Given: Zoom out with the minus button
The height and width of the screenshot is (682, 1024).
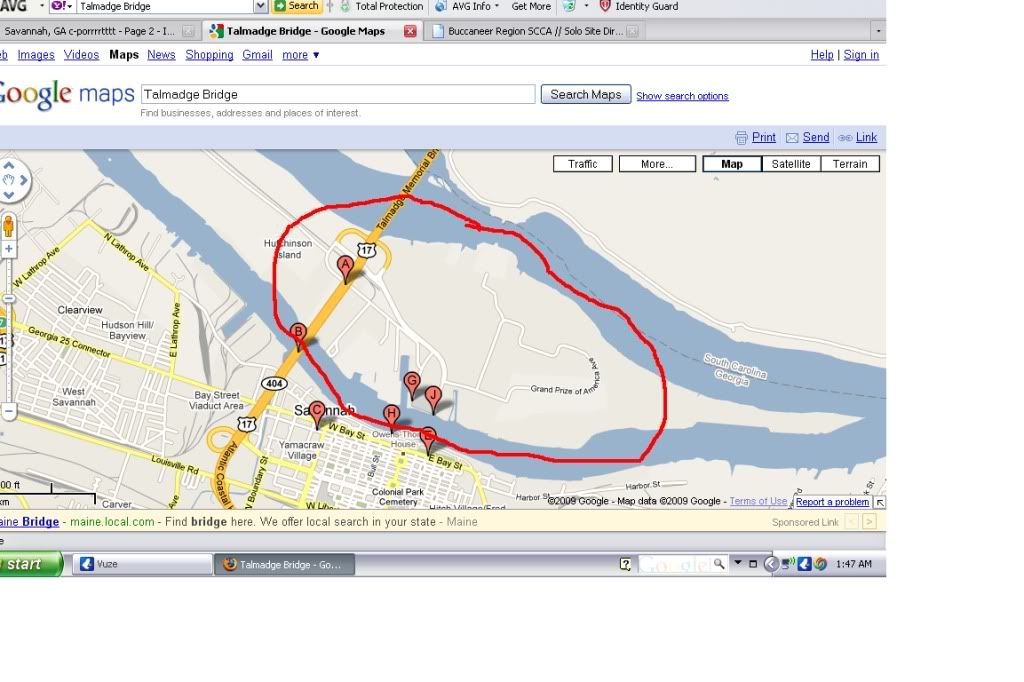Looking at the screenshot, I should tap(9, 411).
